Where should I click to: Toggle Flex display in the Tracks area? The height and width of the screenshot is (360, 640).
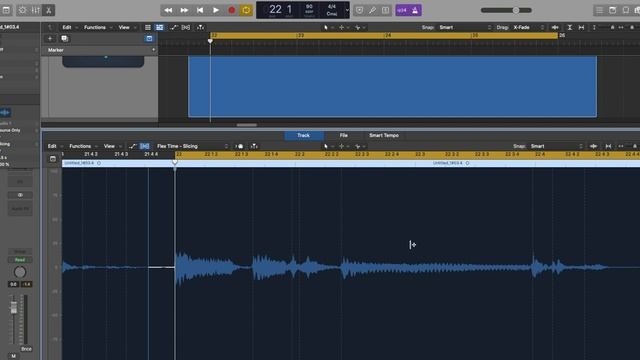pyautogui.click(x=186, y=27)
